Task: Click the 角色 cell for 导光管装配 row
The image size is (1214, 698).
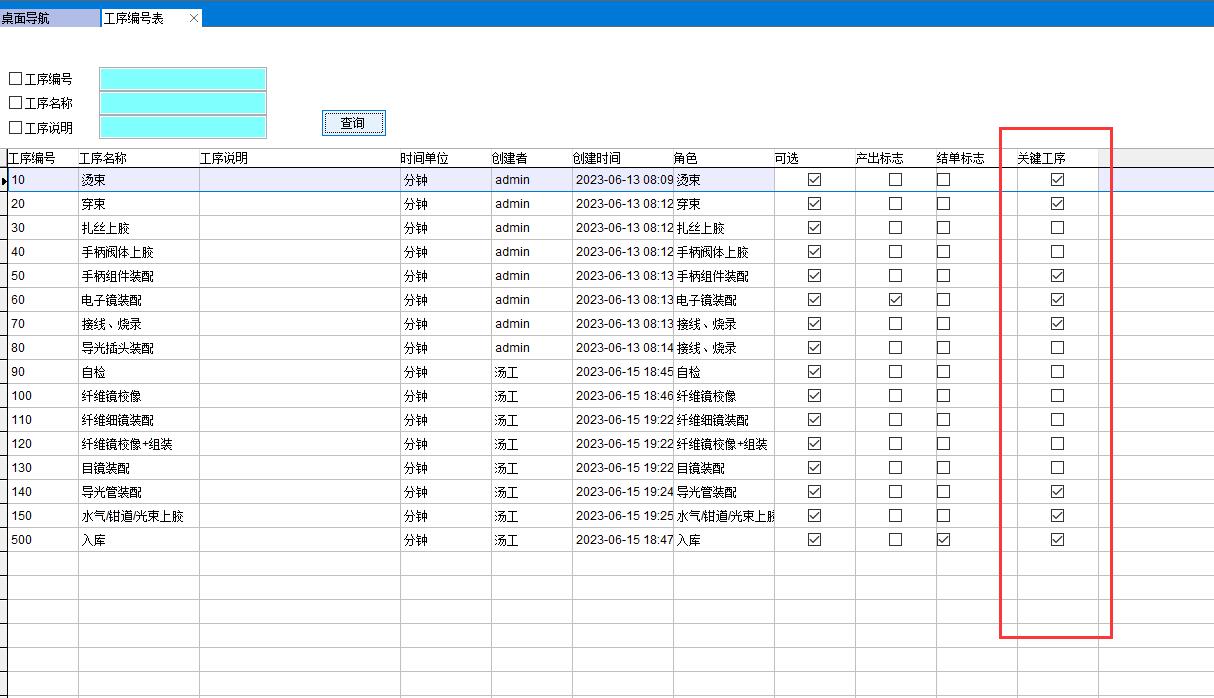Action: click(722, 492)
